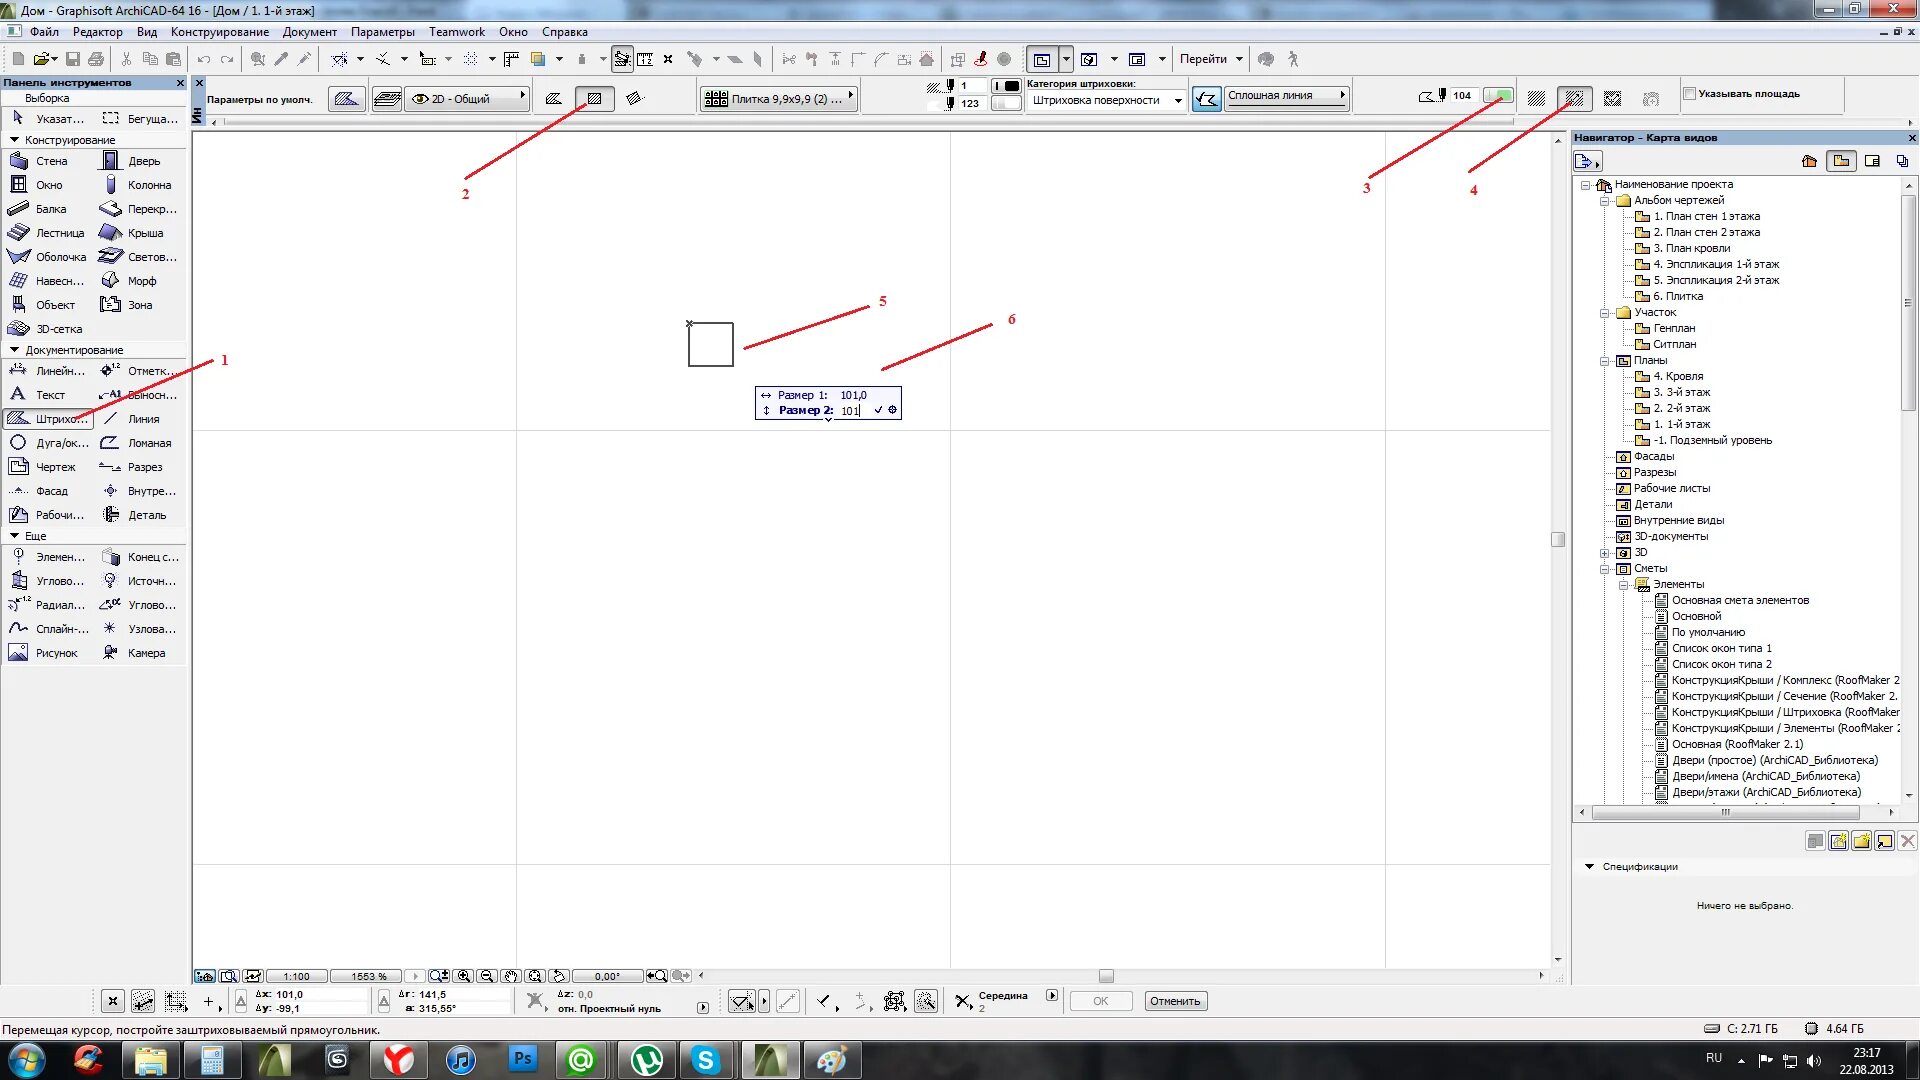Image resolution: width=1920 pixels, height=1080 pixels.
Task: Open the Документ menu
Action: (x=309, y=32)
